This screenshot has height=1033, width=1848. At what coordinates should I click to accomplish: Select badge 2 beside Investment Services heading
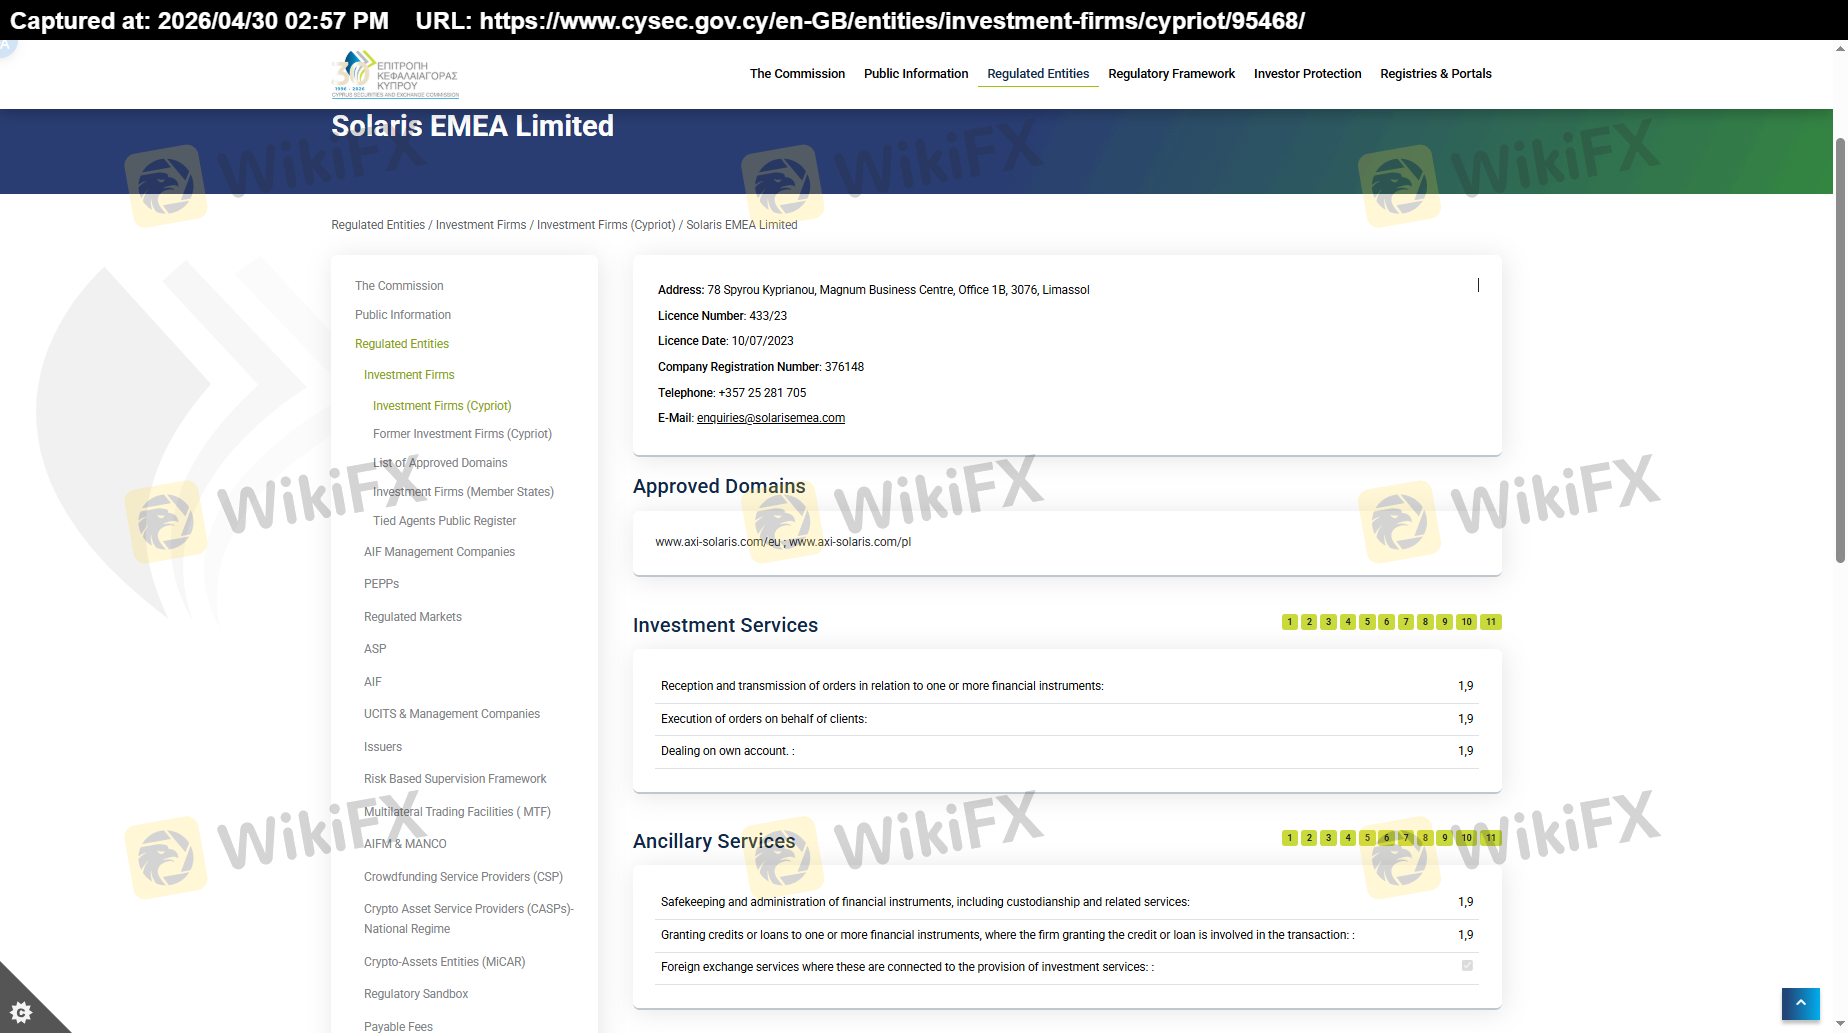[1309, 622]
